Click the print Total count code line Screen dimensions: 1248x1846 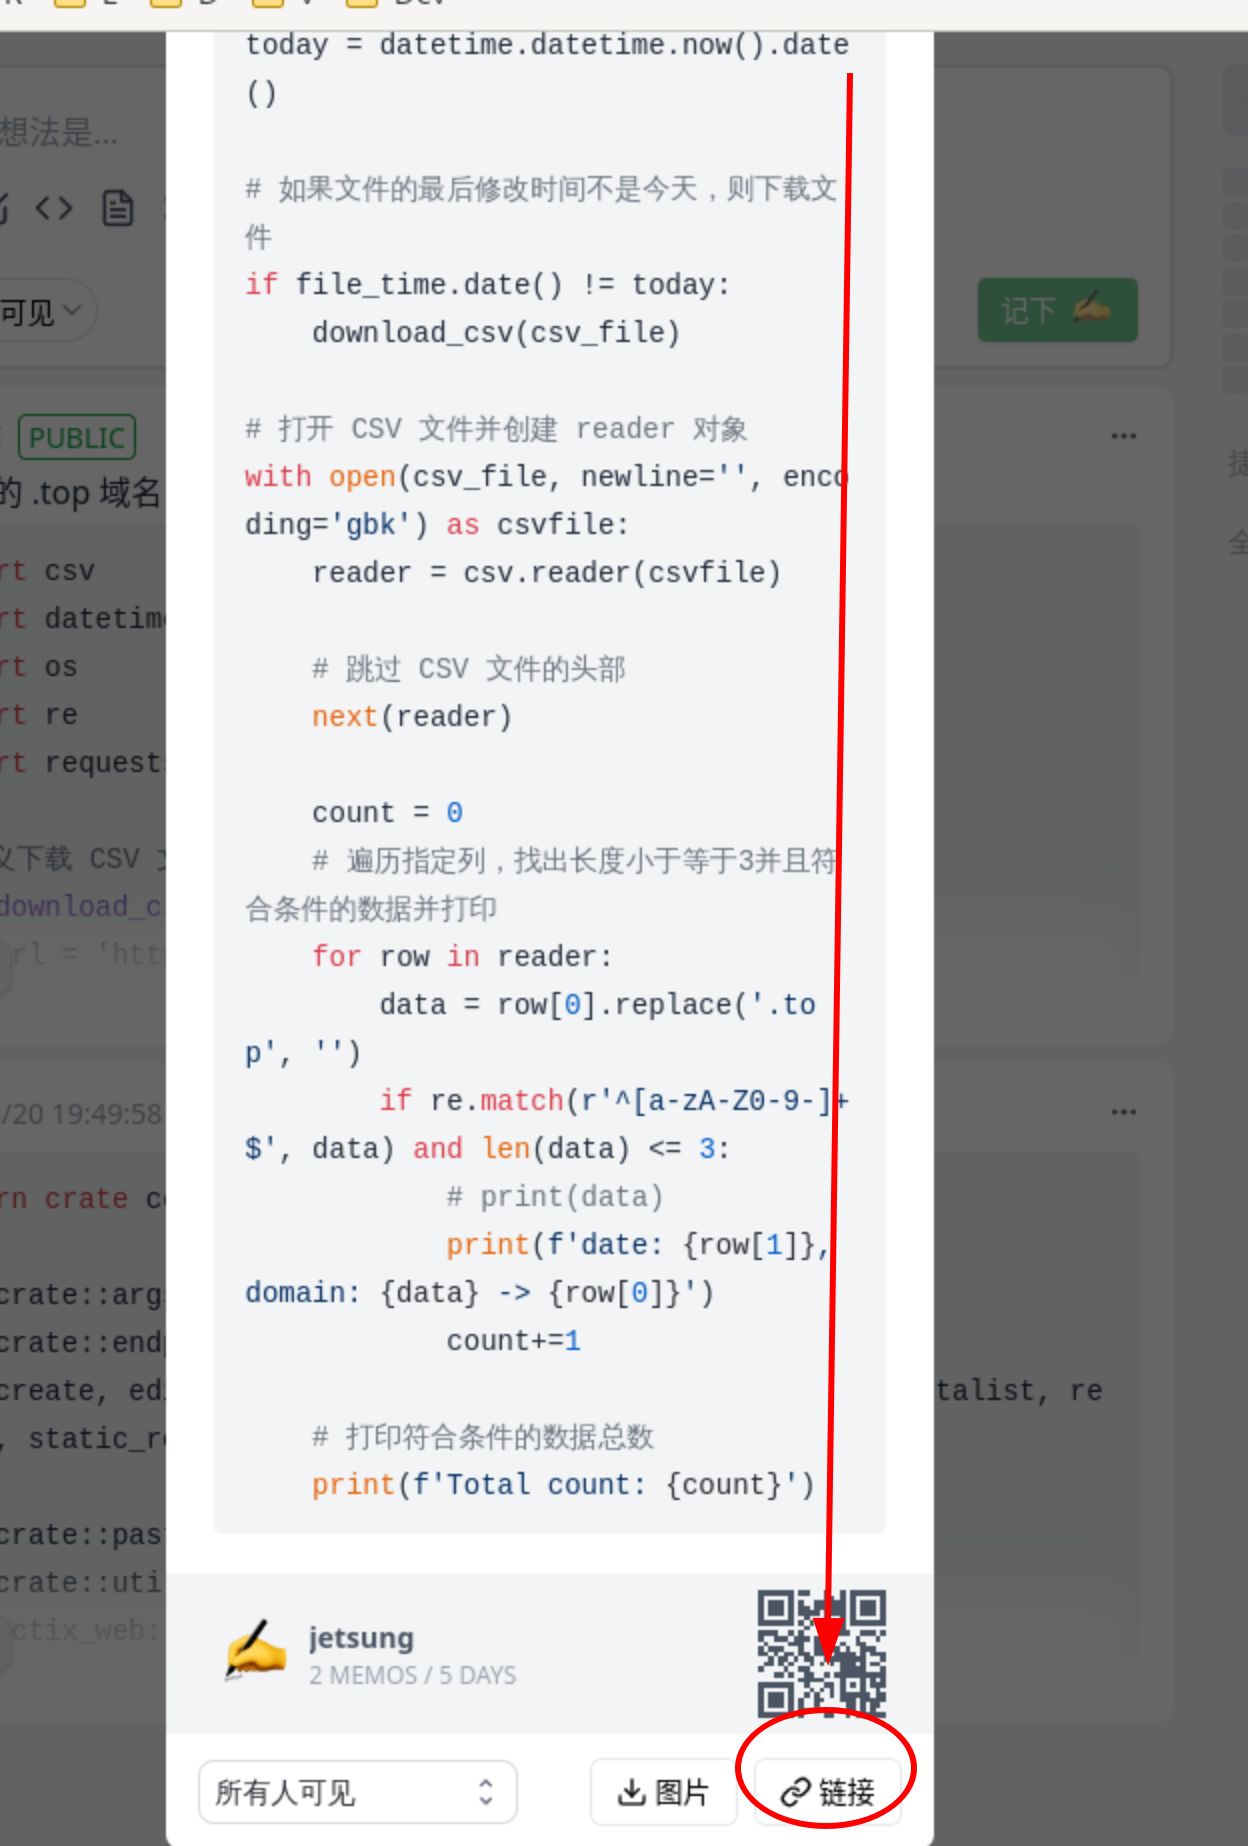pos(563,1485)
